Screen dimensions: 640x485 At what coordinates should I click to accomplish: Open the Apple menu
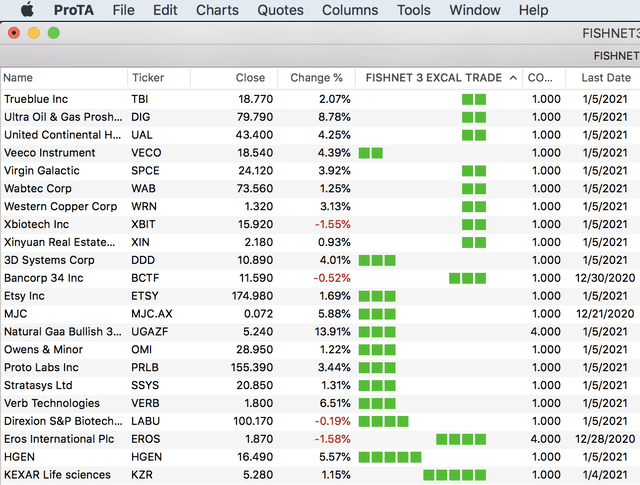[27, 10]
